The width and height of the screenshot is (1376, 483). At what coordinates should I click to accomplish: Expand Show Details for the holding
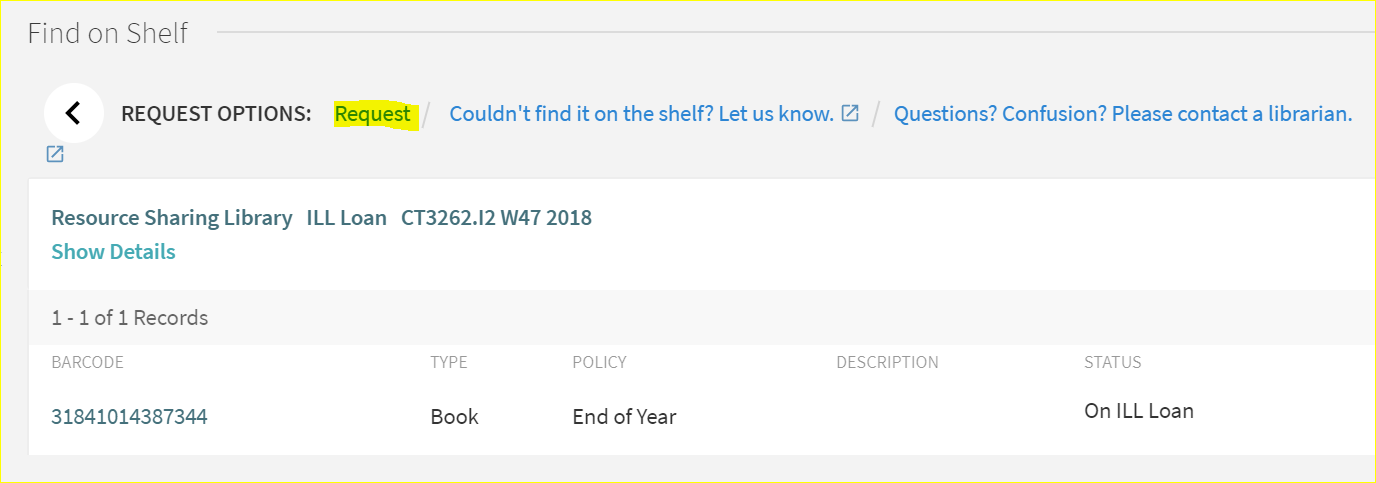113,252
